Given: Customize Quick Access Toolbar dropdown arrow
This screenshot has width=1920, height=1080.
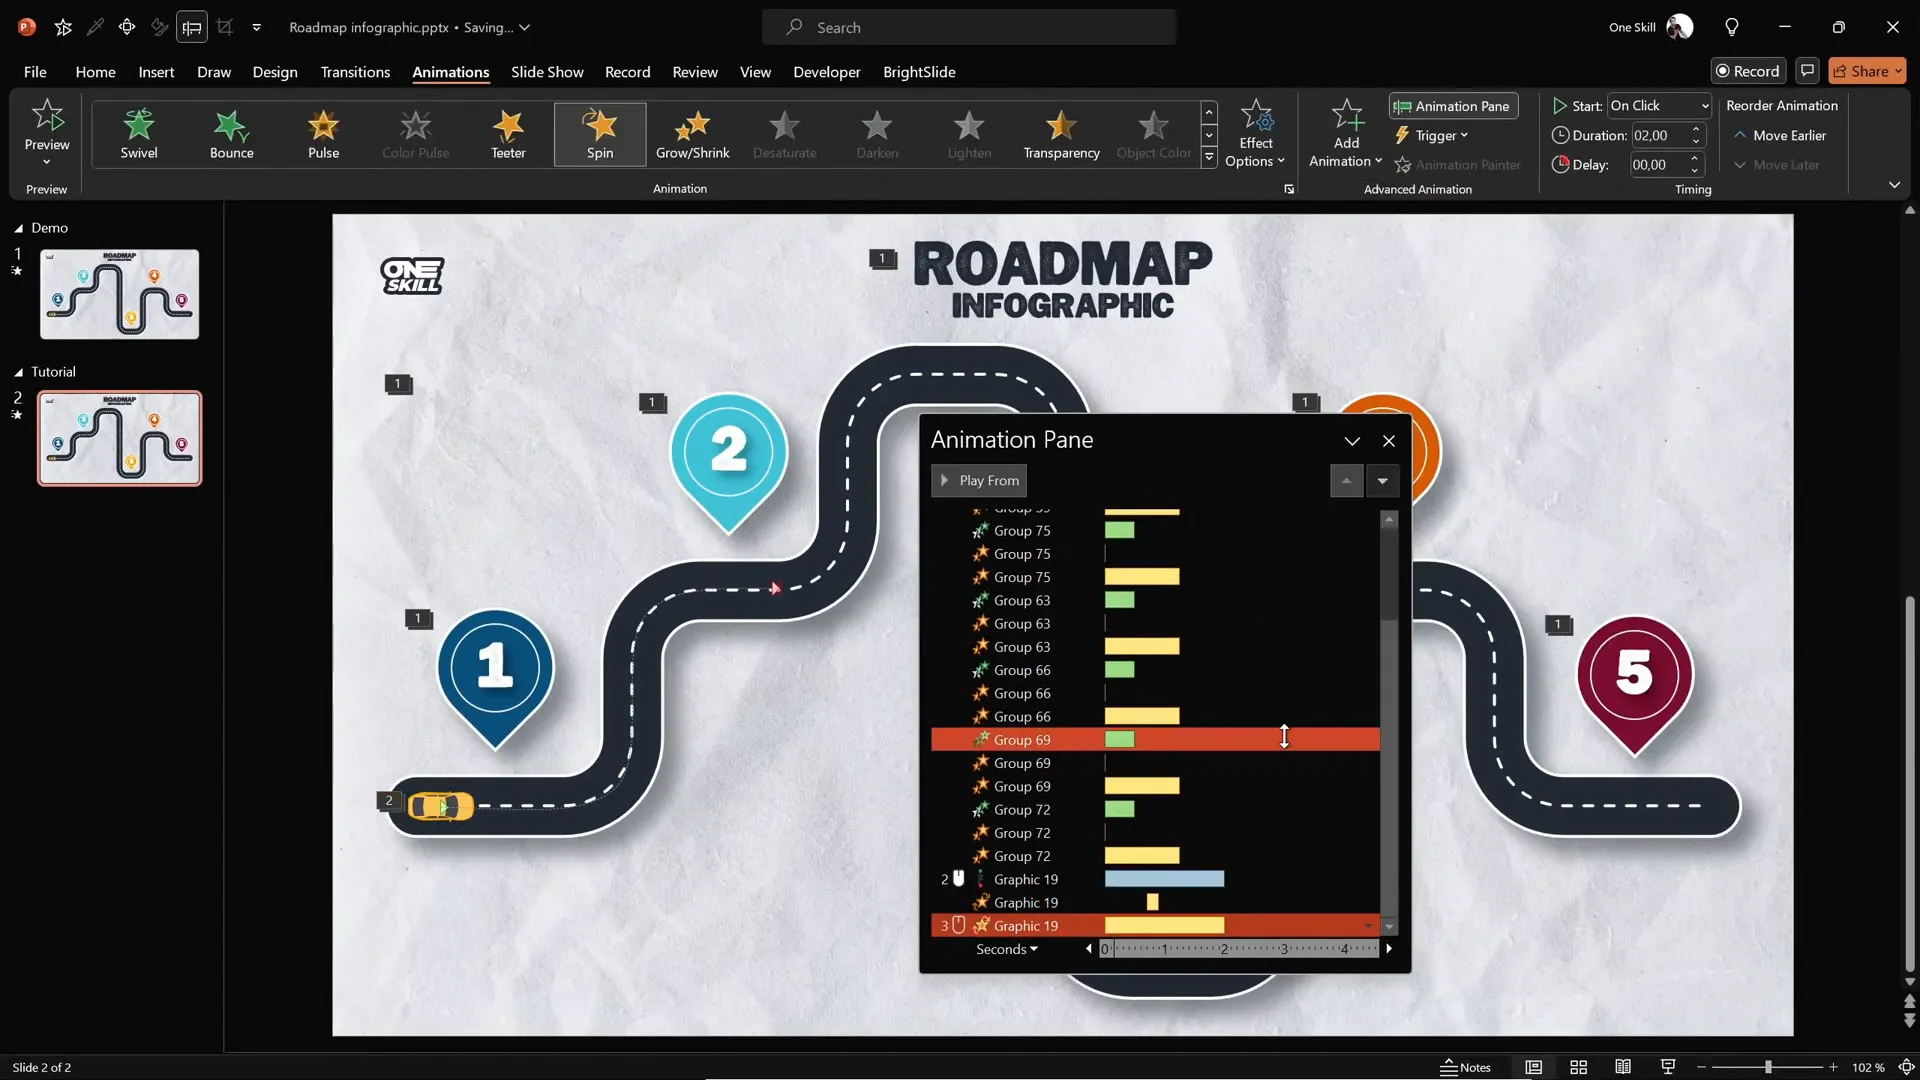Looking at the screenshot, I should (257, 27).
